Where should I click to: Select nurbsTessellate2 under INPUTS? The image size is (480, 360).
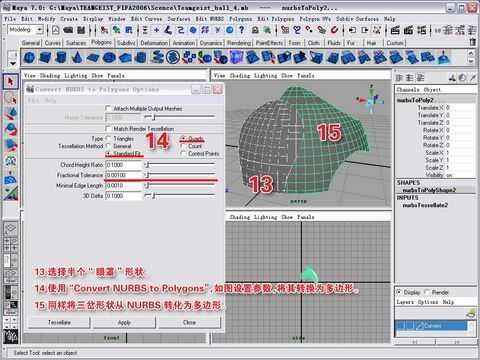pyautogui.click(x=425, y=205)
